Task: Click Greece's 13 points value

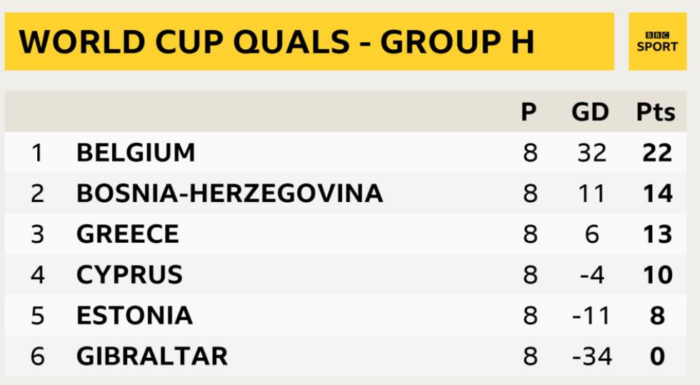Action: (x=658, y=234)
